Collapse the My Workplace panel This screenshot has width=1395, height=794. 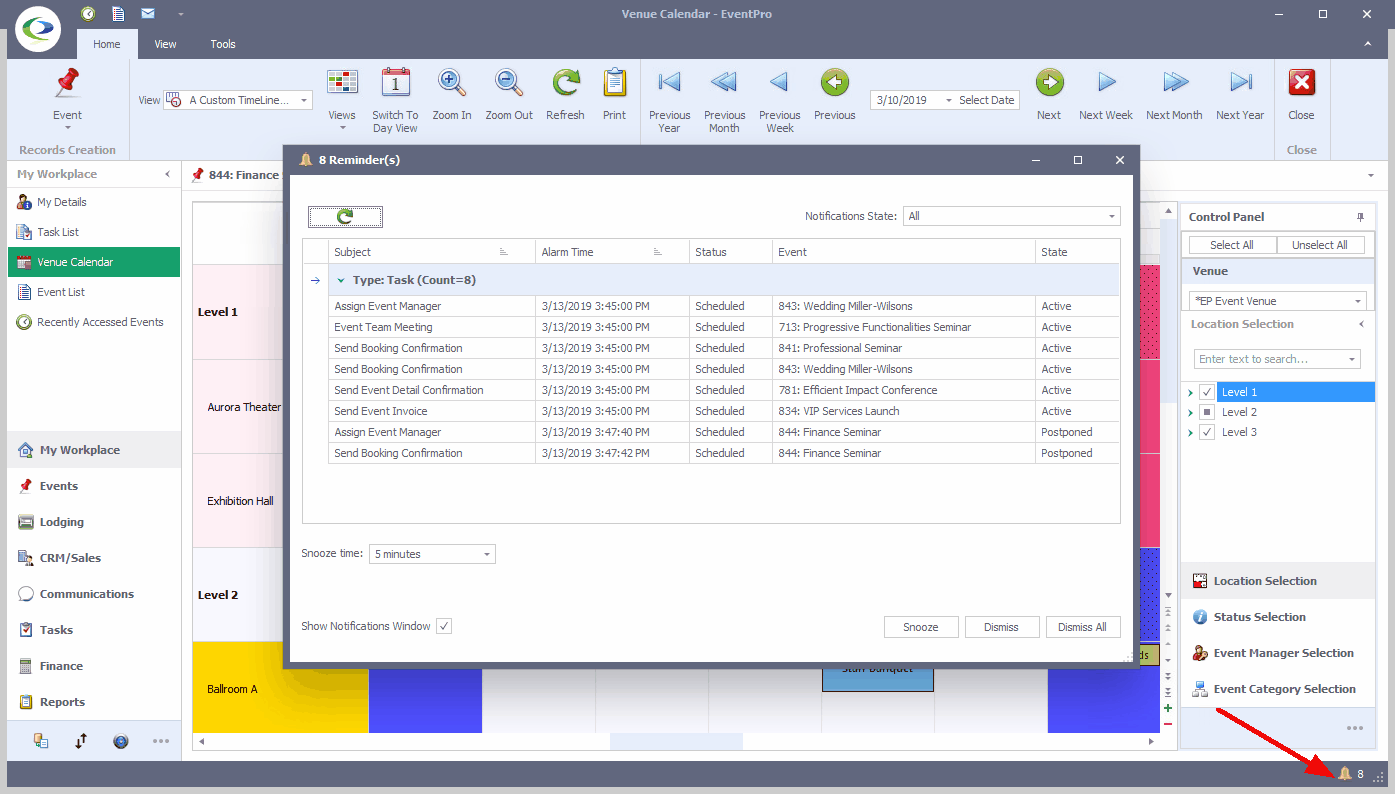(x=168, y=174)
